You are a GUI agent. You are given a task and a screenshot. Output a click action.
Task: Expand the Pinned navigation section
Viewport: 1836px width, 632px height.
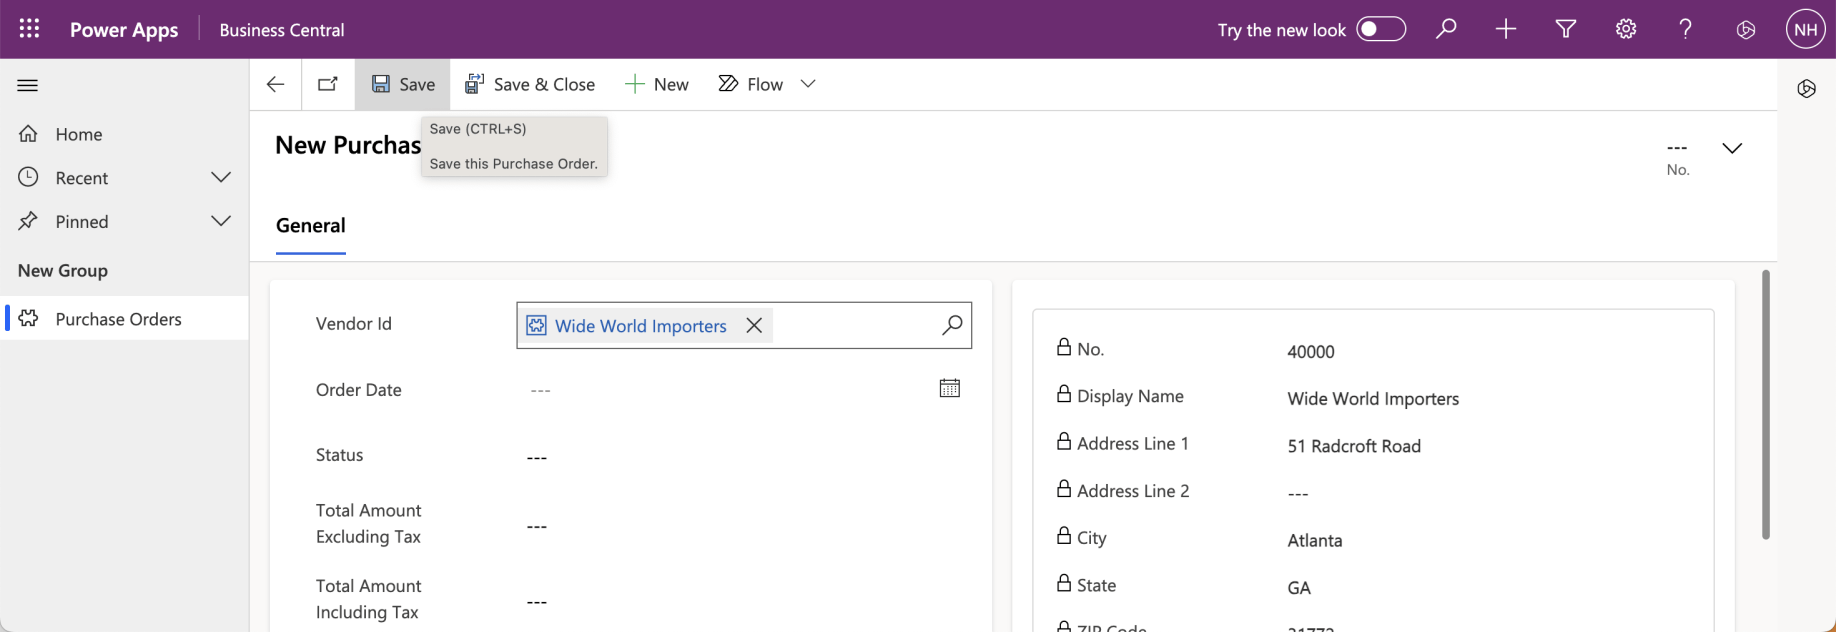pos(221,221)
